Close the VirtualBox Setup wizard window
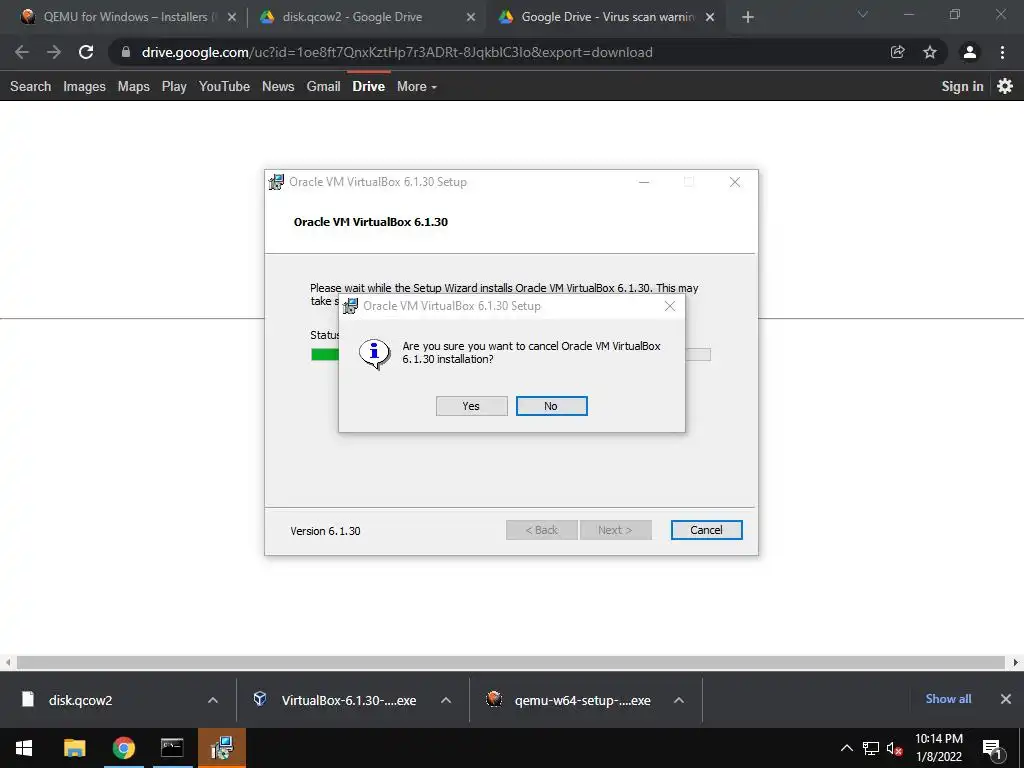The width and height of the screenshot is (1024, 768). click(735, 182)
